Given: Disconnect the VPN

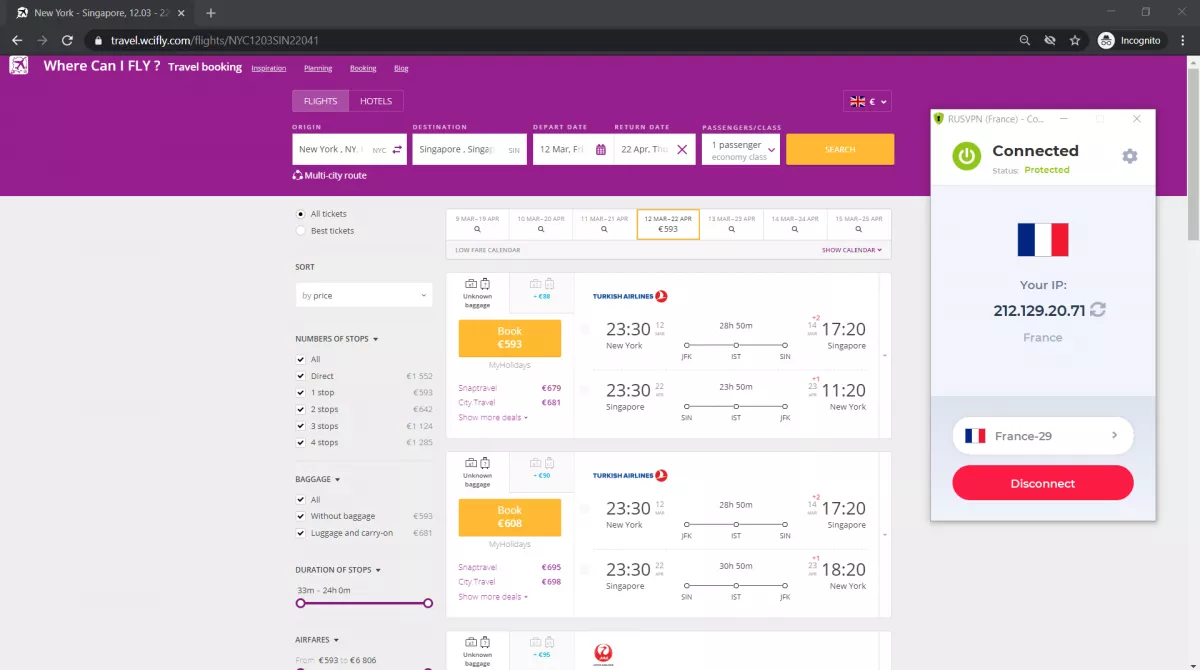Looking at the screenshot, I should click(x=1043, y=483).
